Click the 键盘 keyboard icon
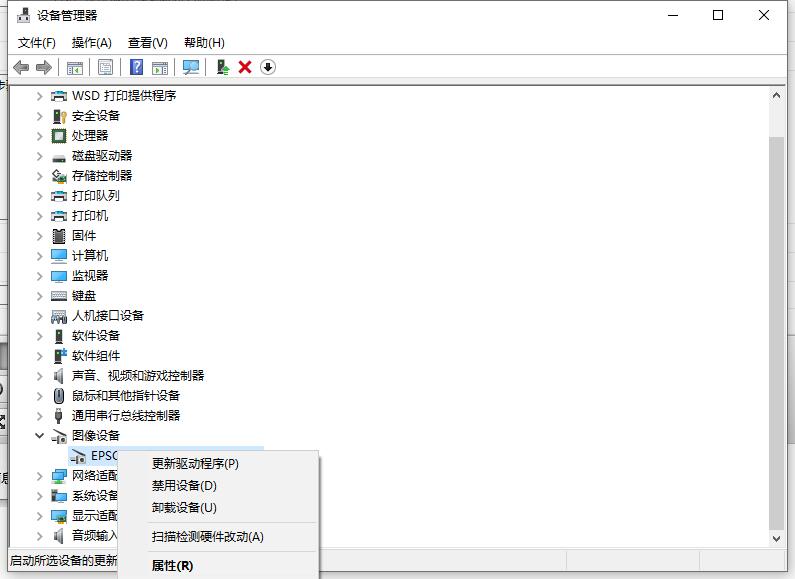The width and height of the screenshot is (795, 579). (59, 296)
